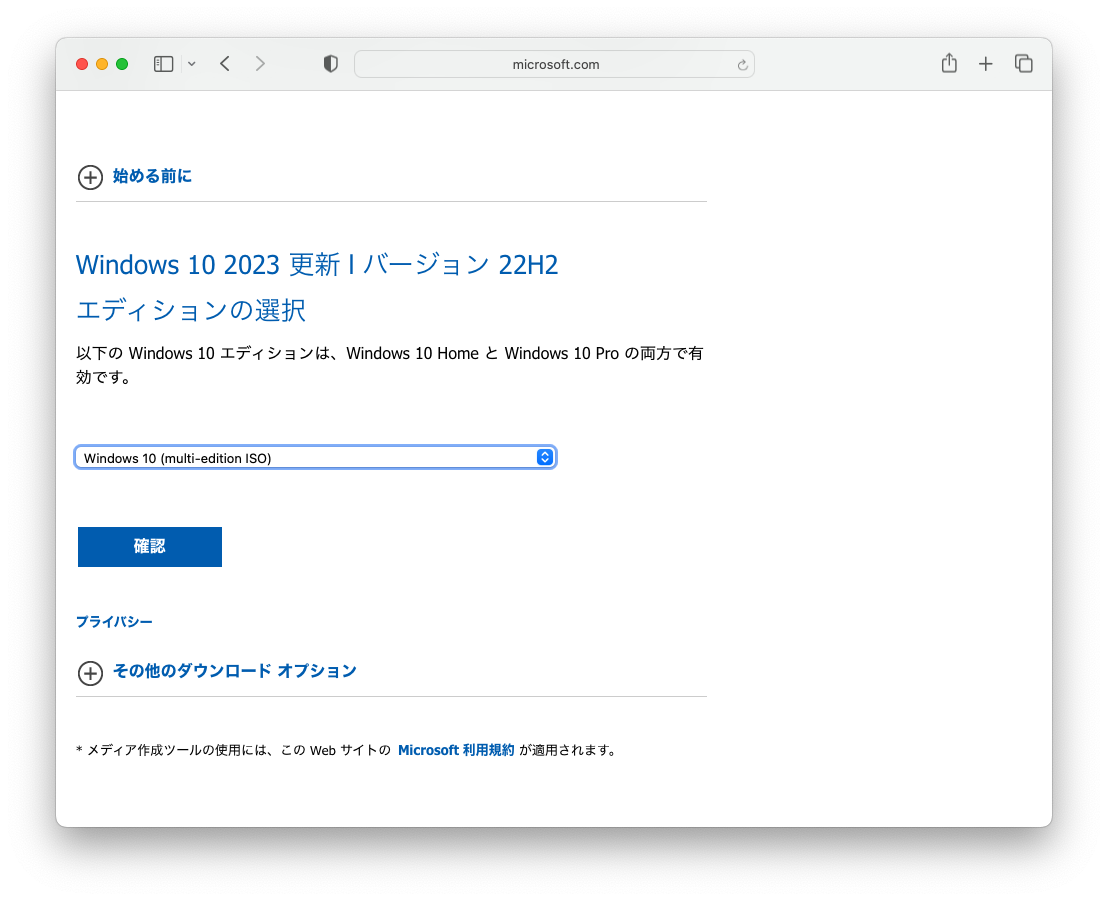Open the Windows 10 edition dropdown
1108x901 pixels.
(x=545, y=457)
